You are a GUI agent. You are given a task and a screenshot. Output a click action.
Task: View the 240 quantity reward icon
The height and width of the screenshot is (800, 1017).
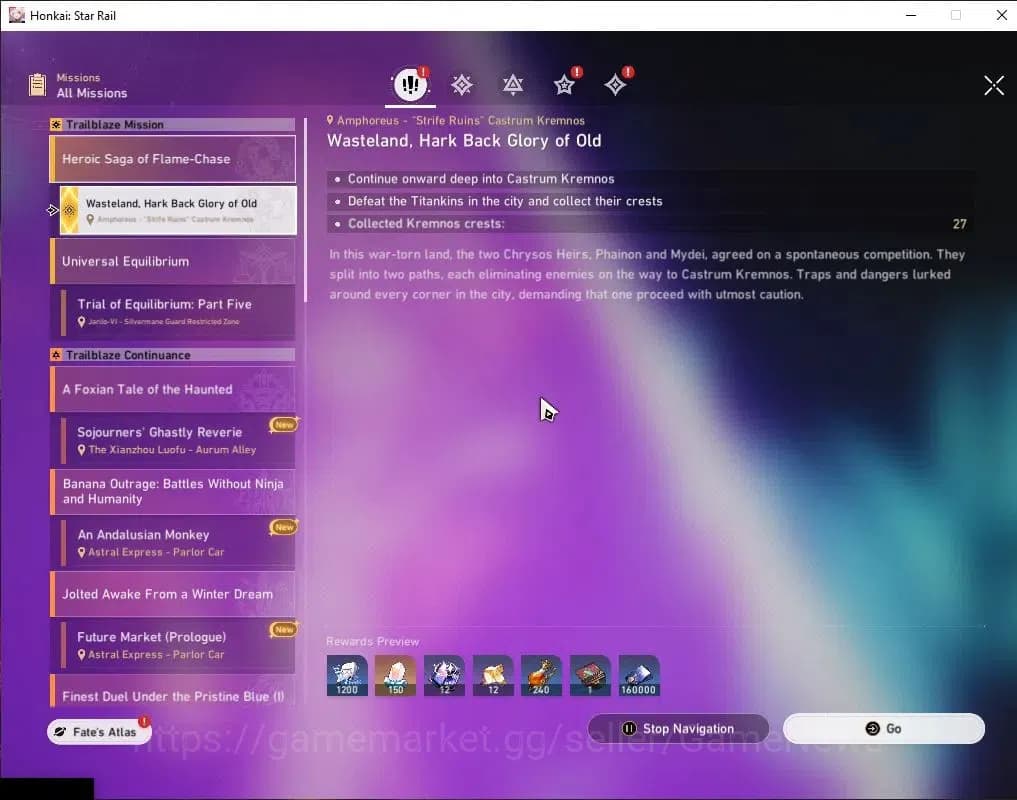click(x=542, y=675)
